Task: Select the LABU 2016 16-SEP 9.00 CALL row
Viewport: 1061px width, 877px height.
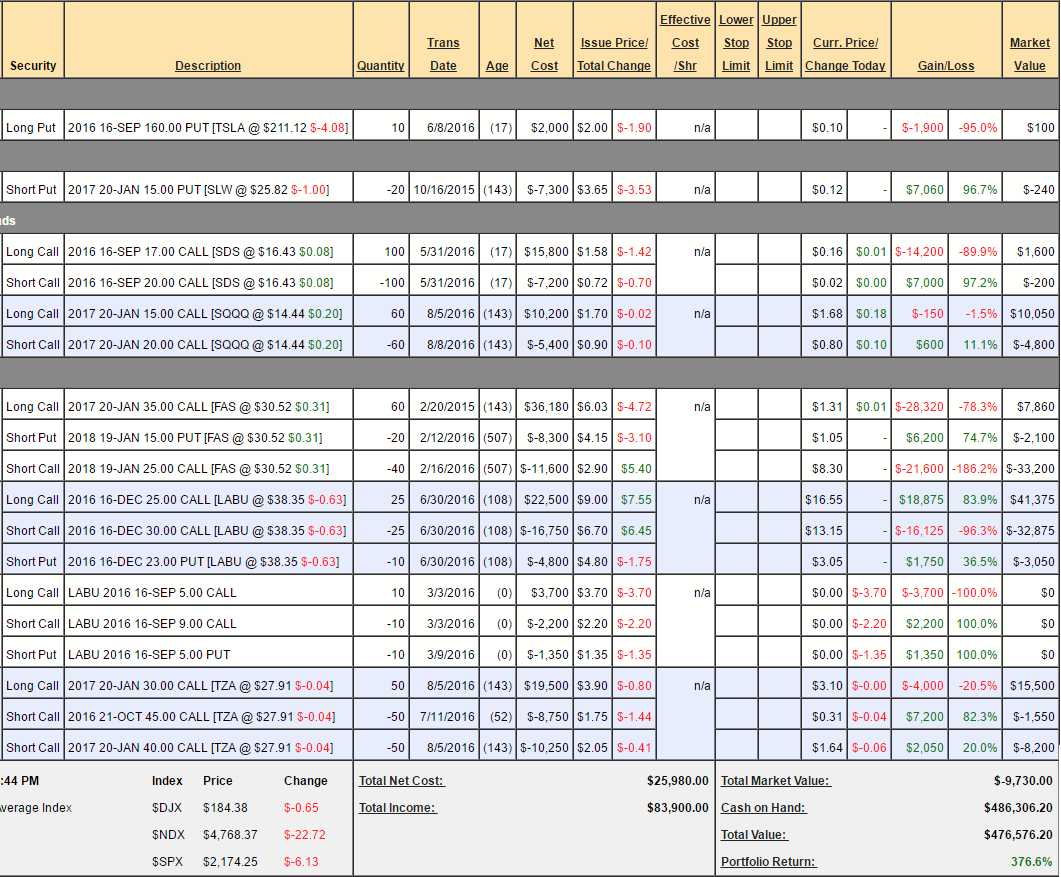Action: [208, 624]
